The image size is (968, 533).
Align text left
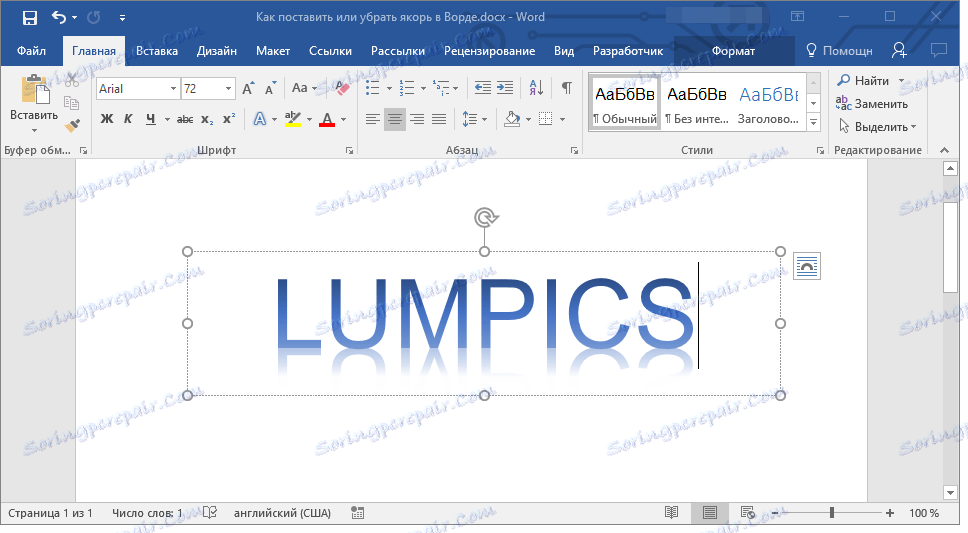pos(372,119)
